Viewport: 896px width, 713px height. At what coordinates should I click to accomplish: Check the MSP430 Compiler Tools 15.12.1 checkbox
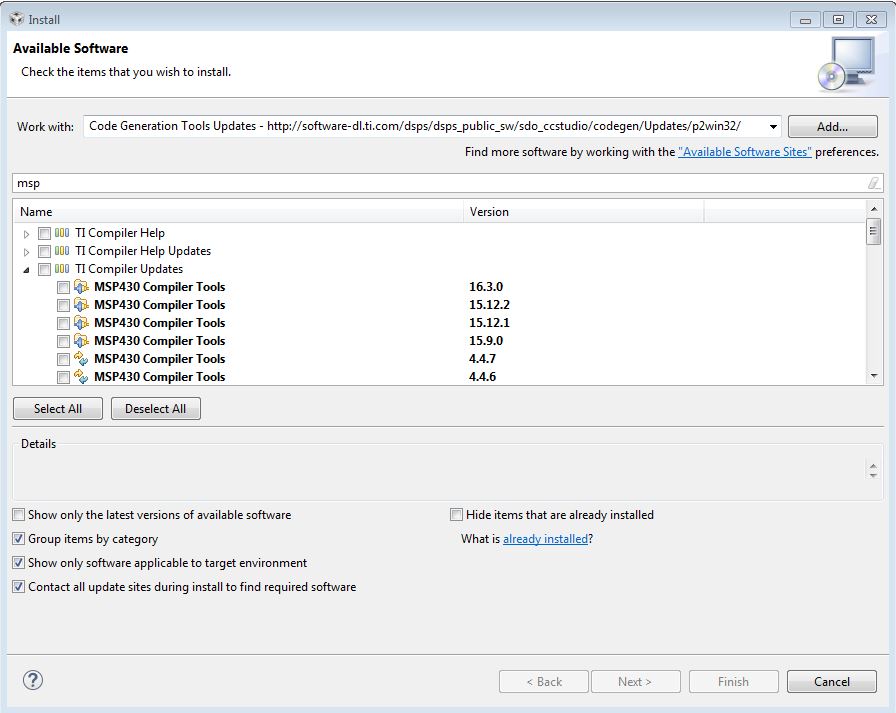63,323
